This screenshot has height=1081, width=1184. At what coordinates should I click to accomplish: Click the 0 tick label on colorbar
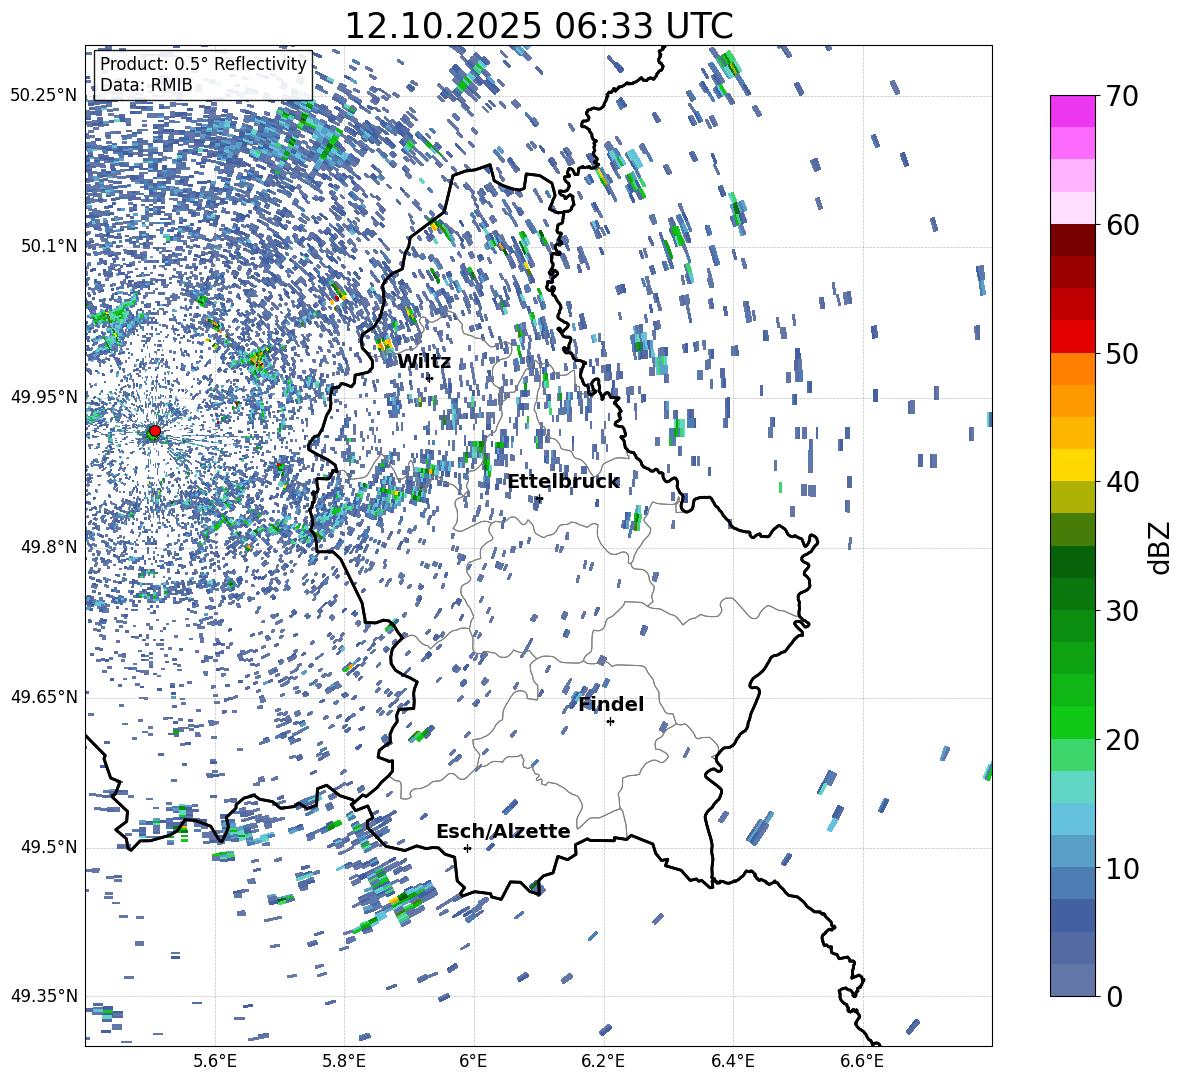(1114, 996)
